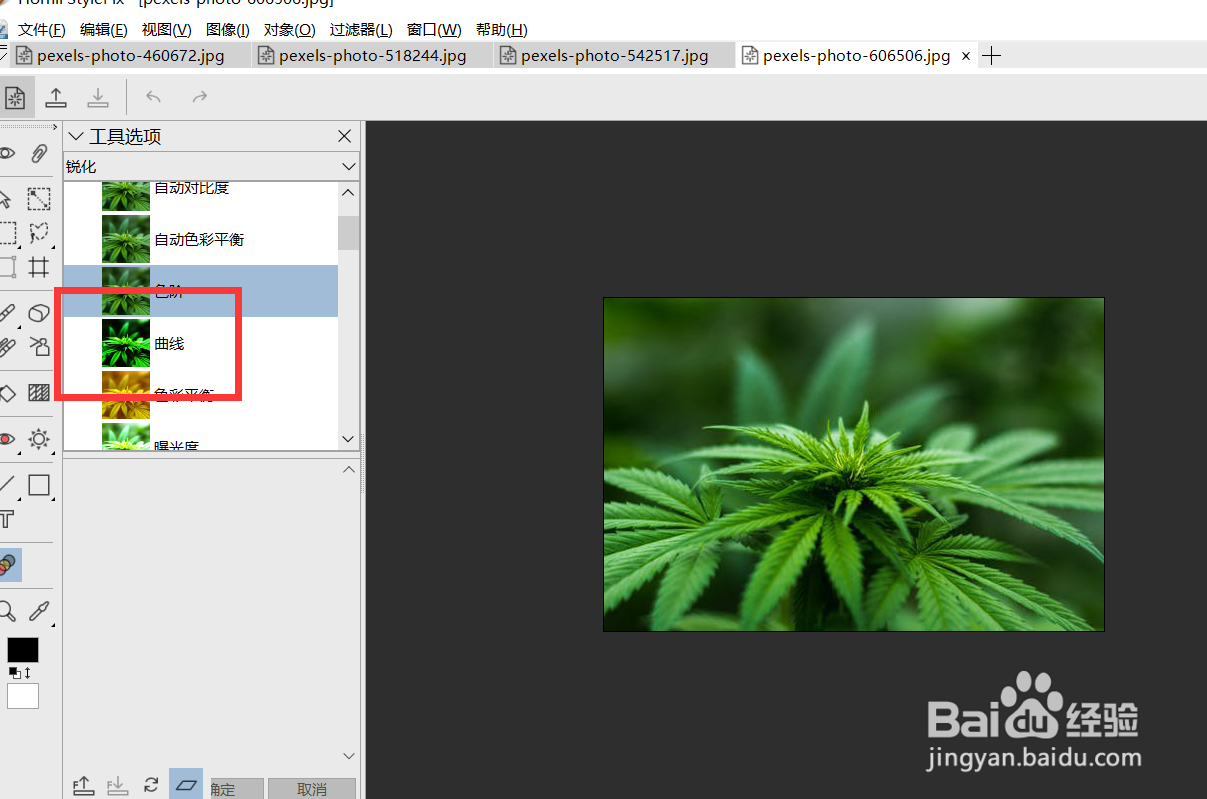Switch to pexels-photo-542517.jpg tab
This screenshot has width=1207, height=799.
[x=615, y=56]
